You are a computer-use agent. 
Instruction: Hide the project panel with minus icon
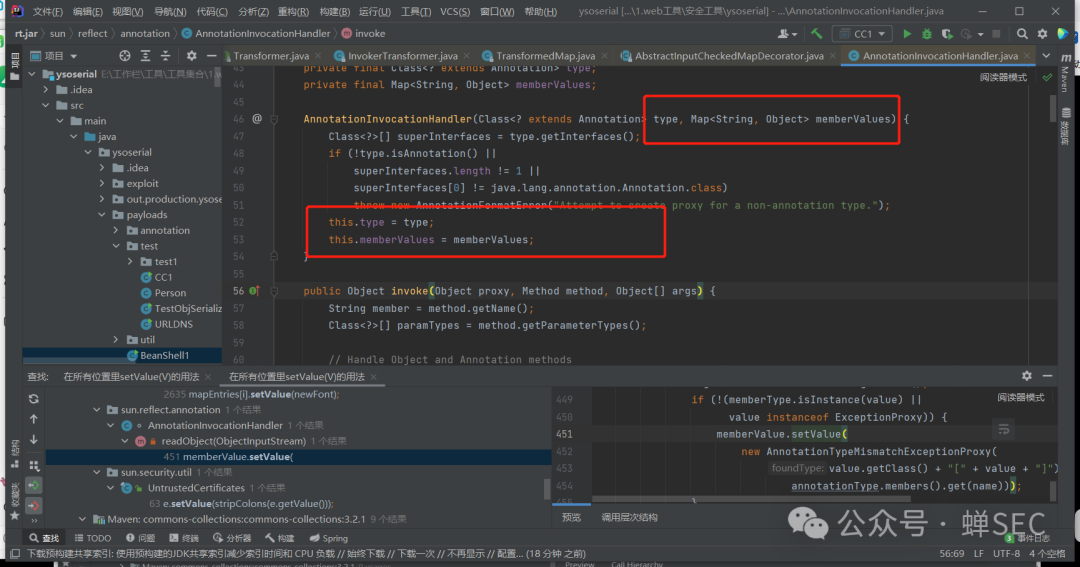point(211,56)
